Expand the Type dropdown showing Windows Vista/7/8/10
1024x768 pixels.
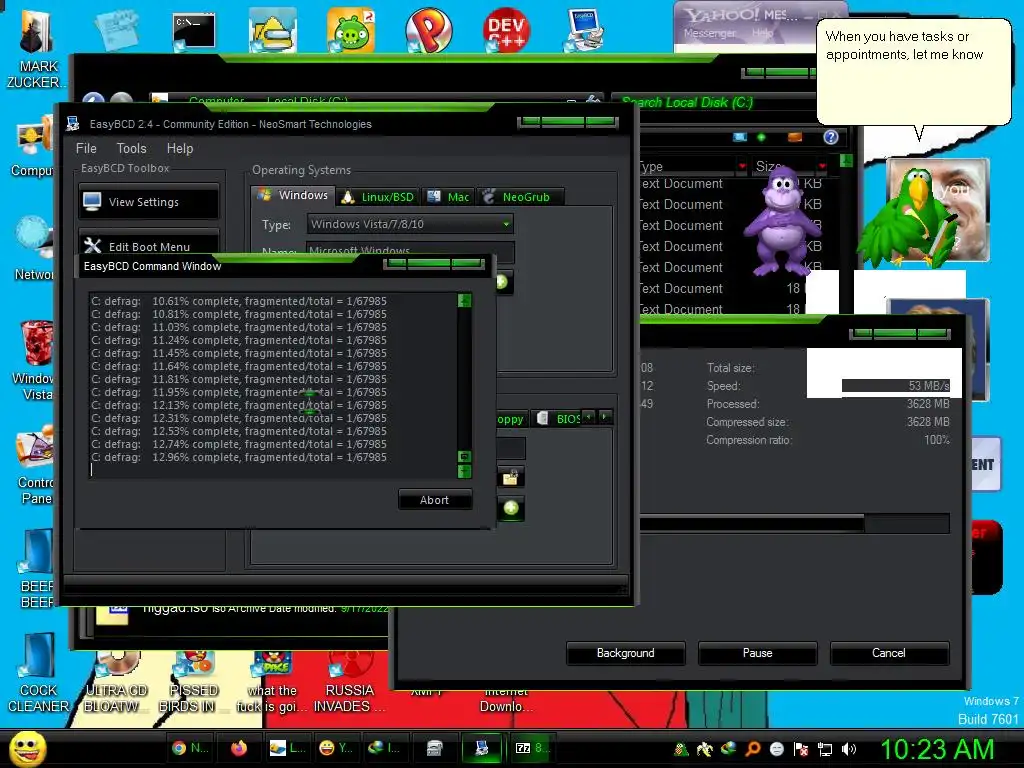tap(410, 224)
